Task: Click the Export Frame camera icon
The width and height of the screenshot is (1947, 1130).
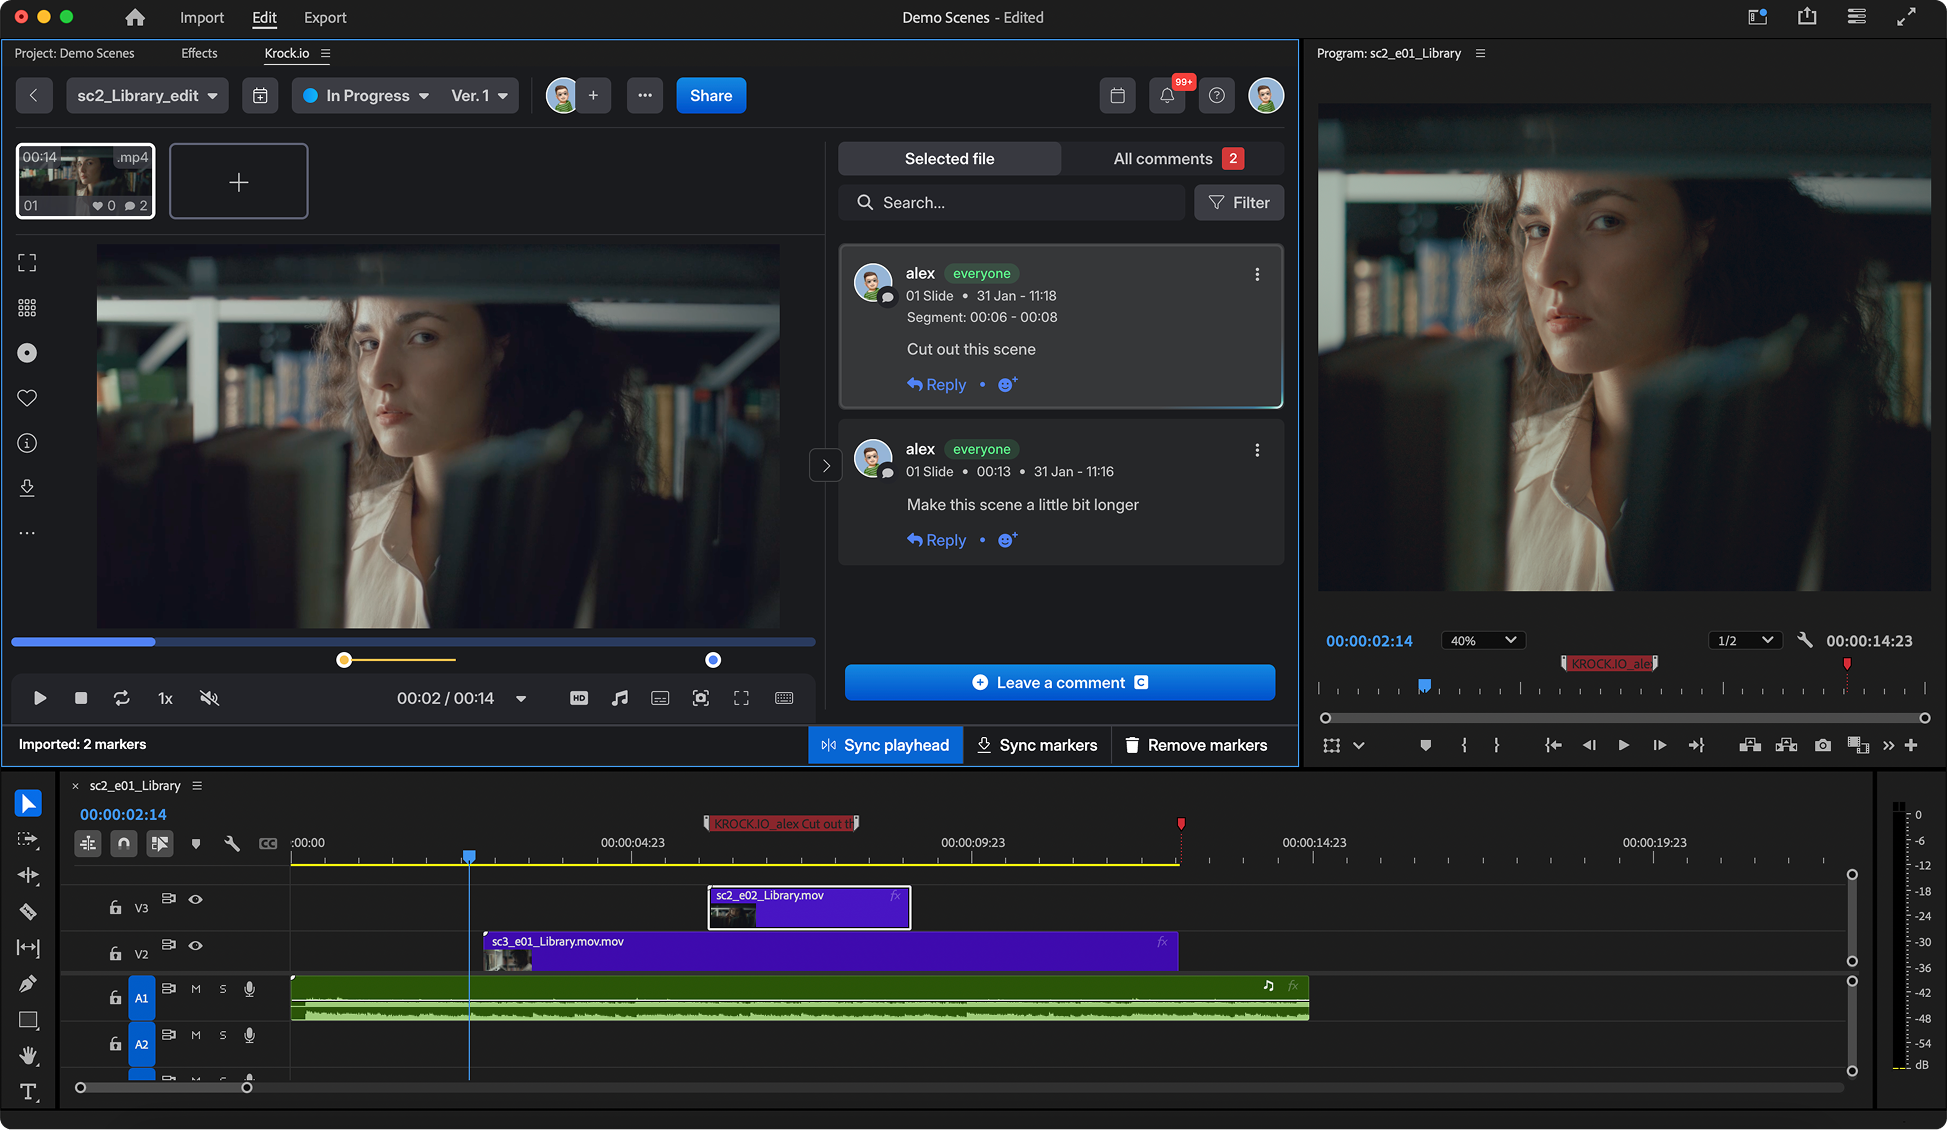Action: [1822, 745]
